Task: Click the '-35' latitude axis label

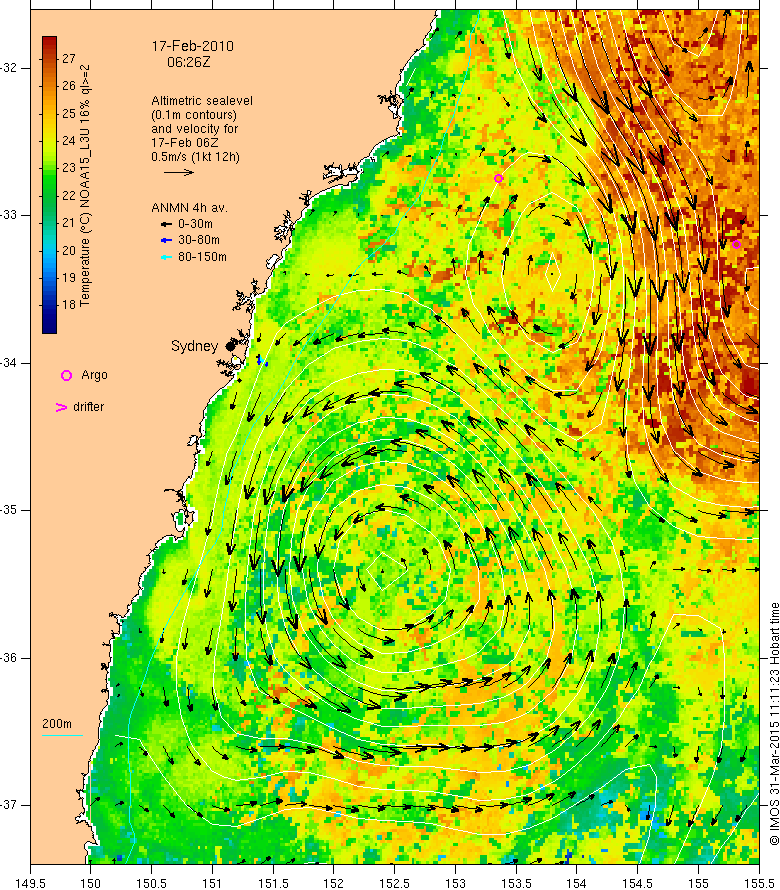Action: (x=9, y=510)
